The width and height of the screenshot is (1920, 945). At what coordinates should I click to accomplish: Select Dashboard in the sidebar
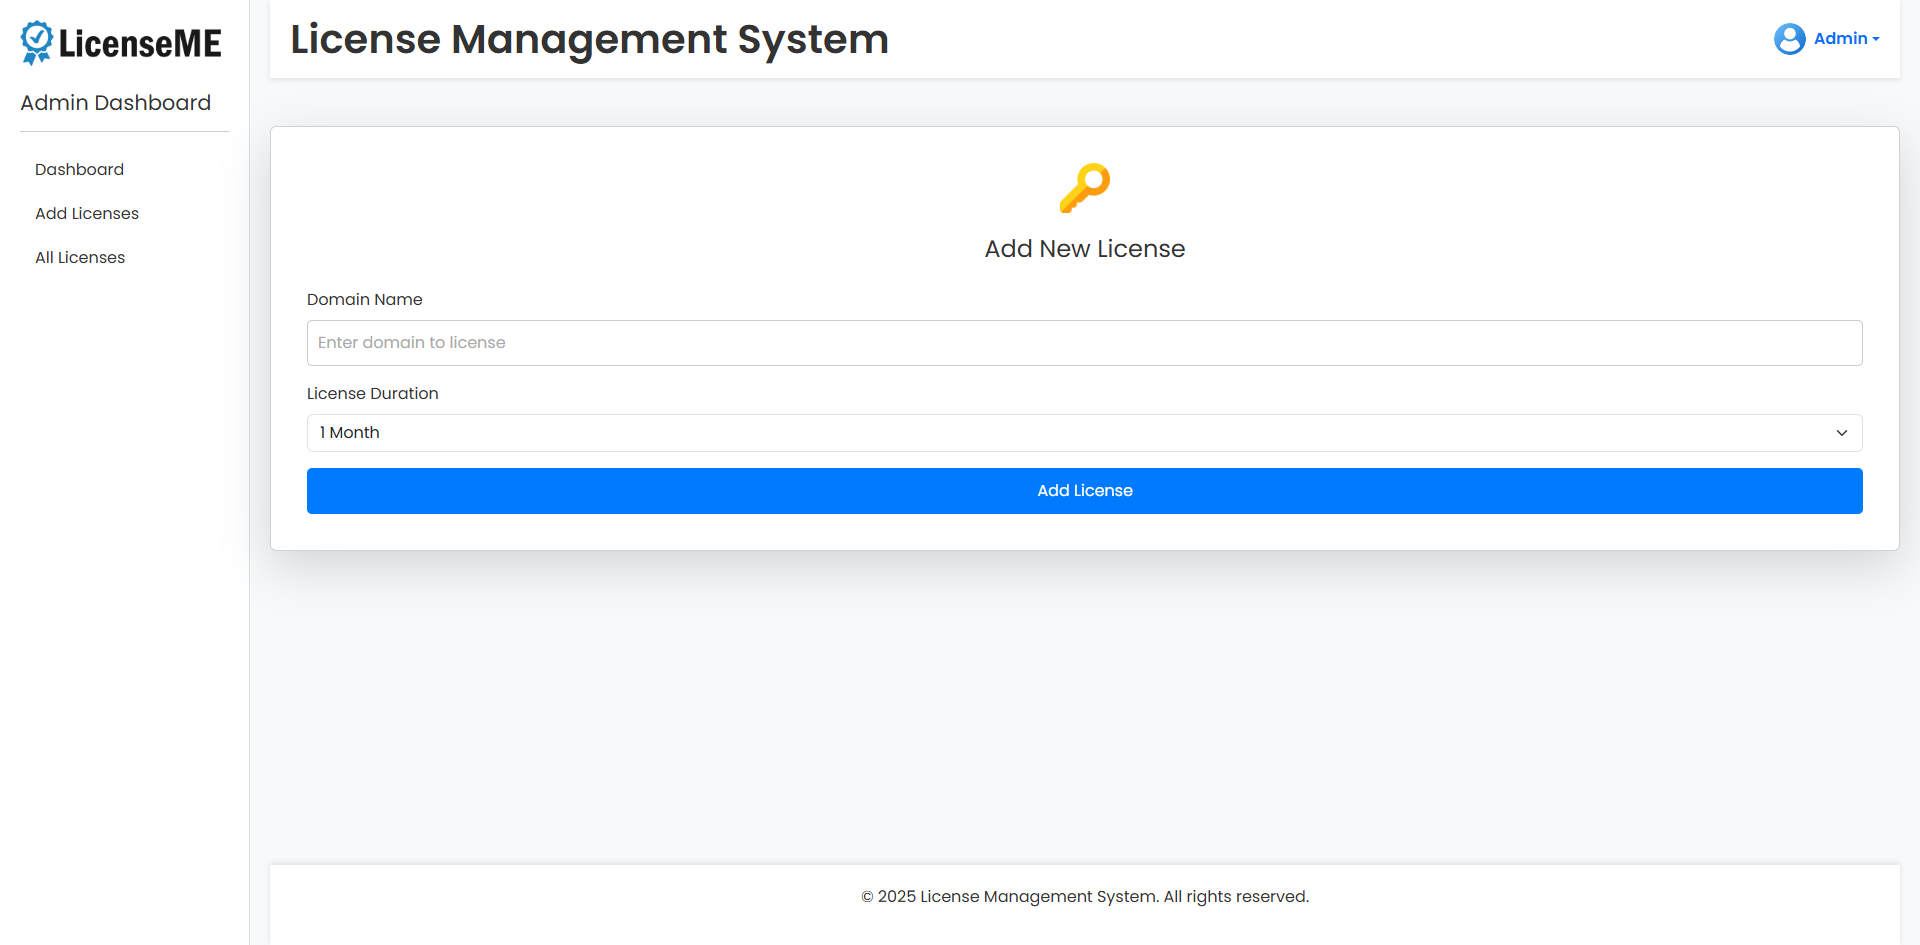(79, 169)
